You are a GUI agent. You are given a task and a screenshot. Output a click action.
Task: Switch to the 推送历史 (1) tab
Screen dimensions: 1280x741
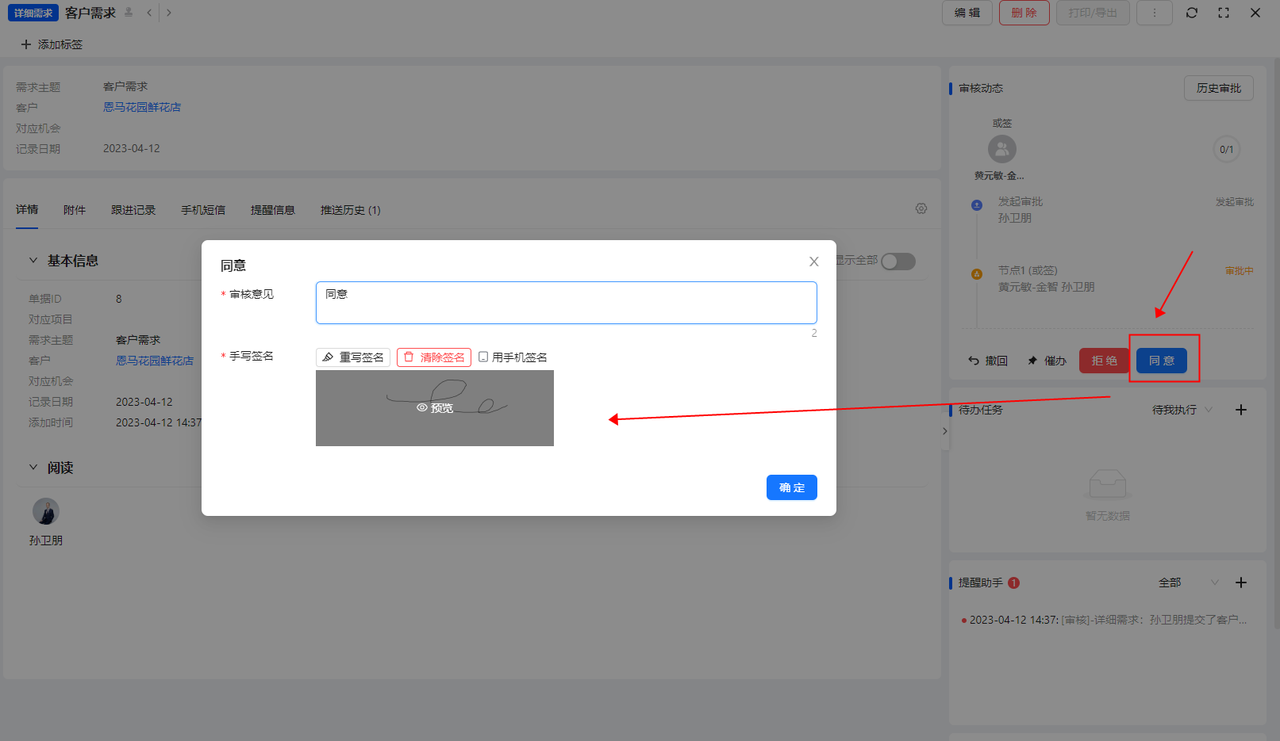(x=350, y=210)
